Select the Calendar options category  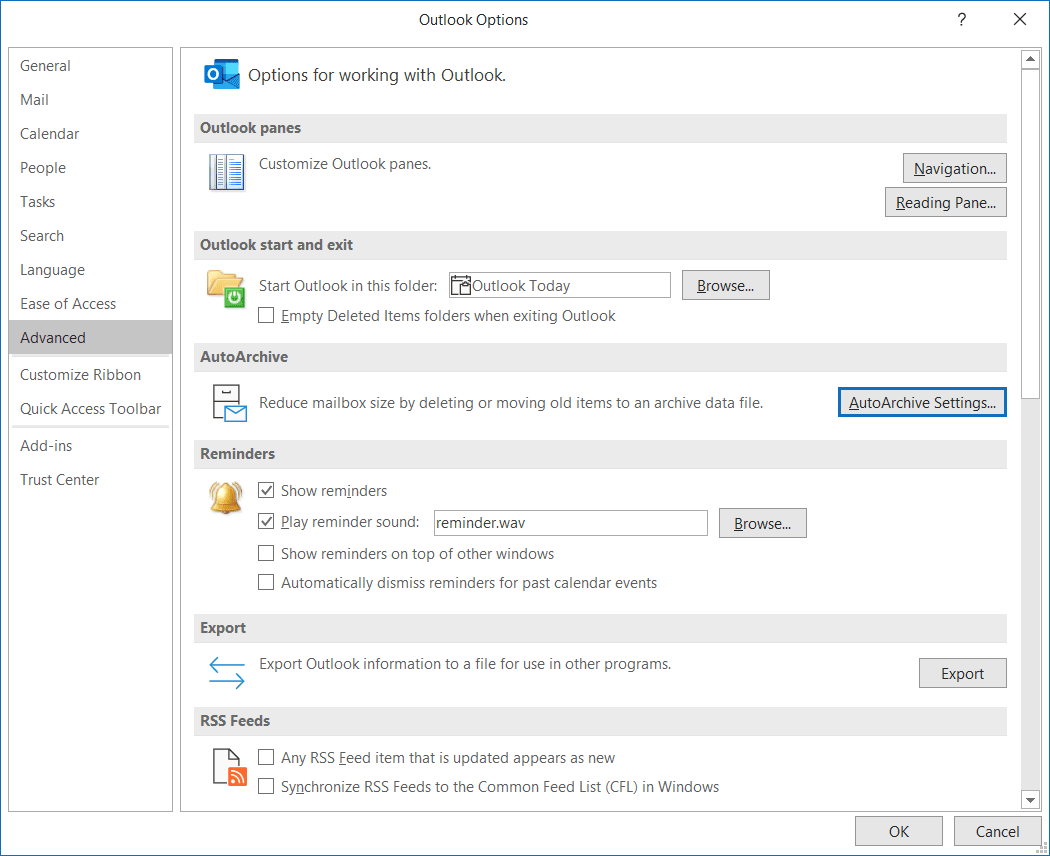click(90, 134)
